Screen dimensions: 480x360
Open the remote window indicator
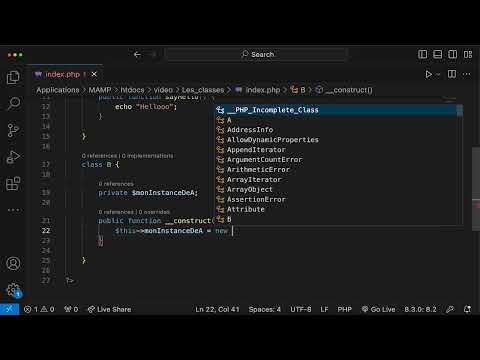click(9, 309)
